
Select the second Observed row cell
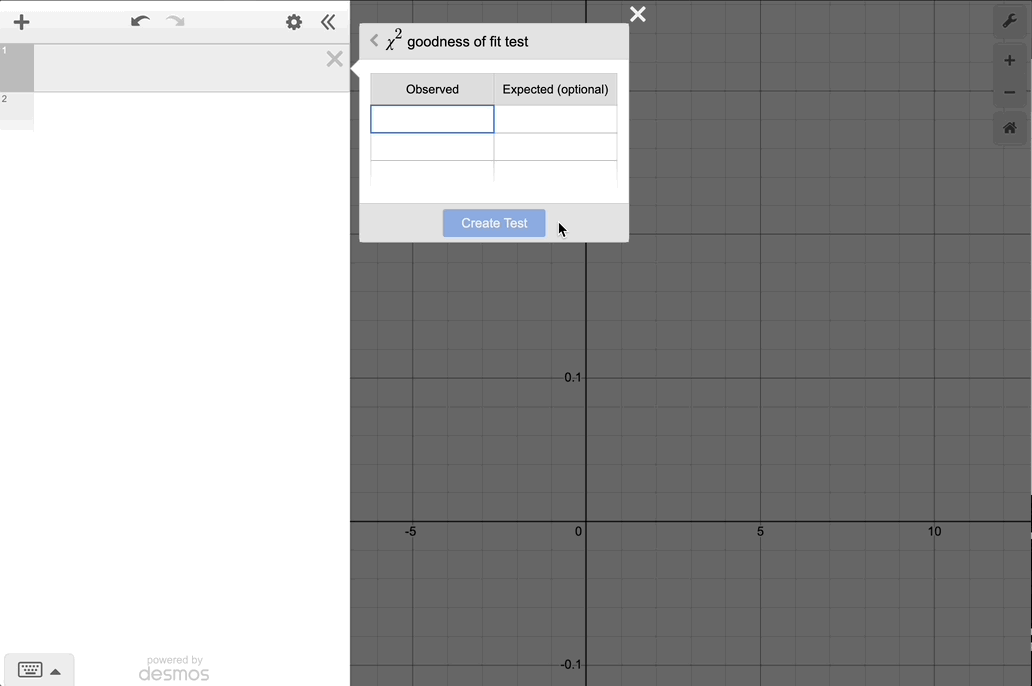click(432, 147)
